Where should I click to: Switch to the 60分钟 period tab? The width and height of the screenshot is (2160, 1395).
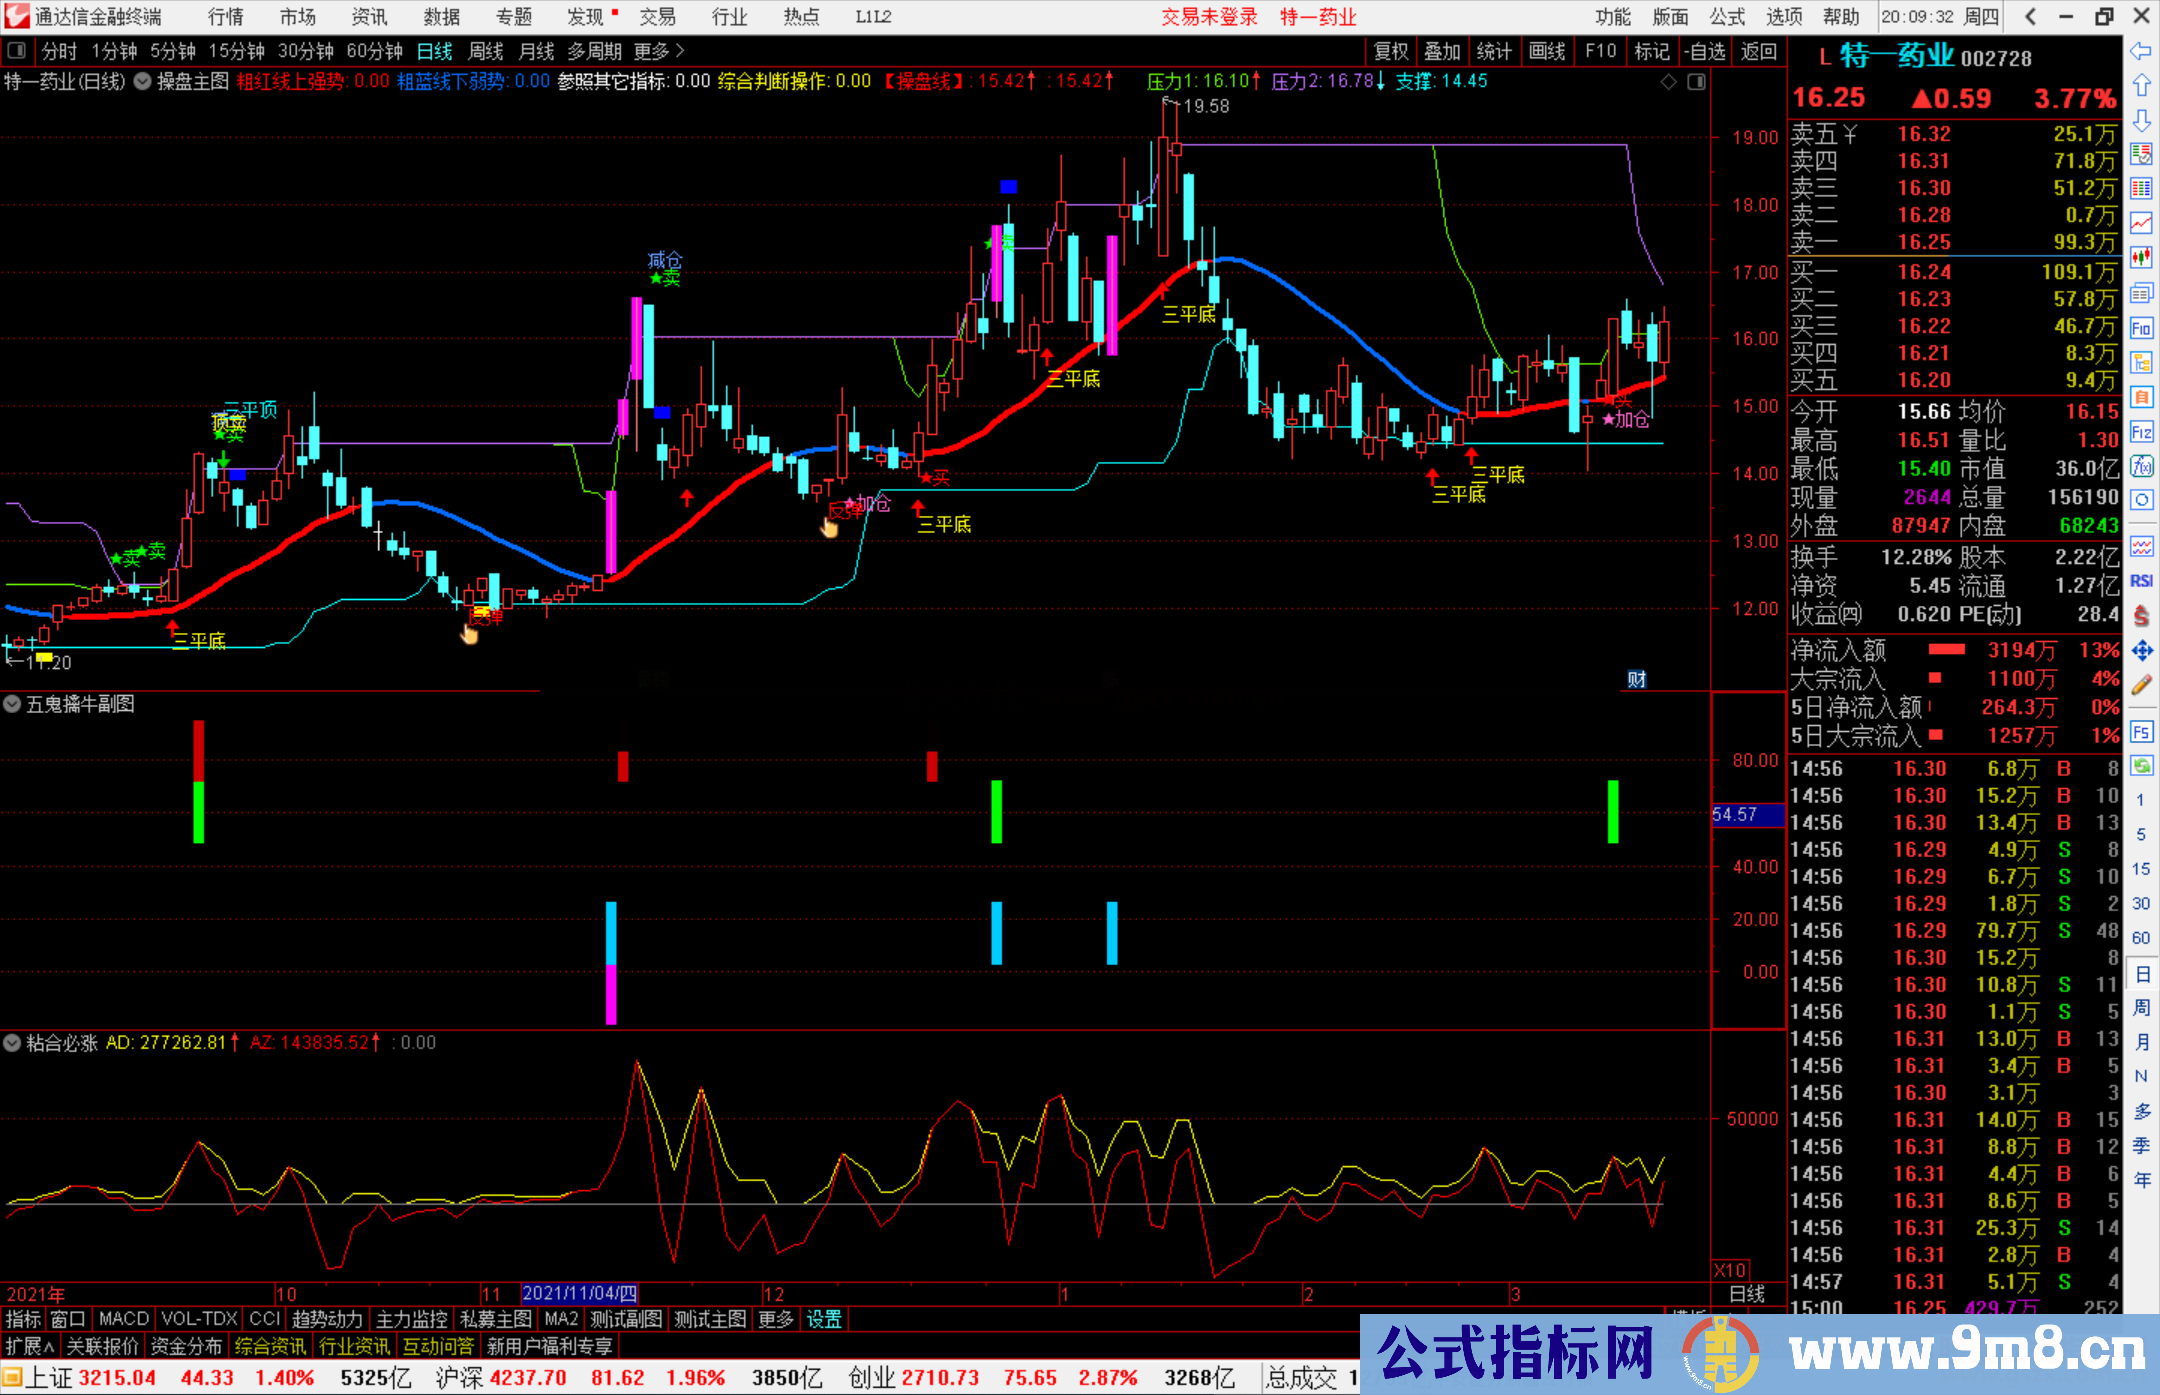tap(374, 51)
